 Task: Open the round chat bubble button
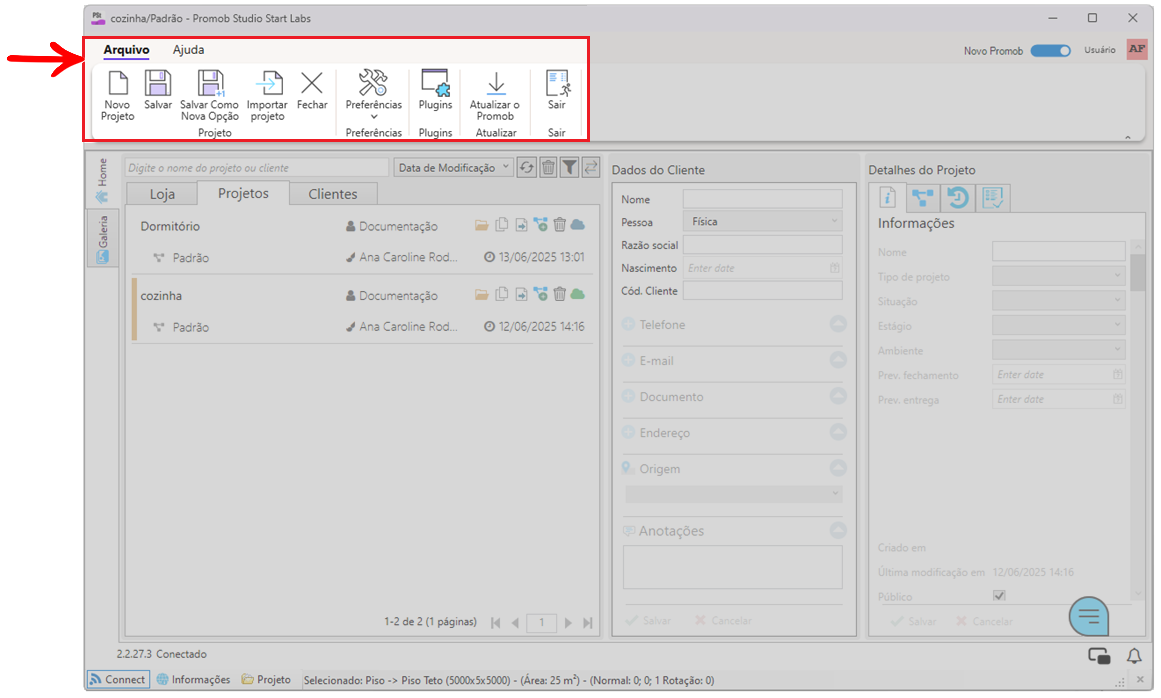pyautogui.click(x=1088, y=616)
